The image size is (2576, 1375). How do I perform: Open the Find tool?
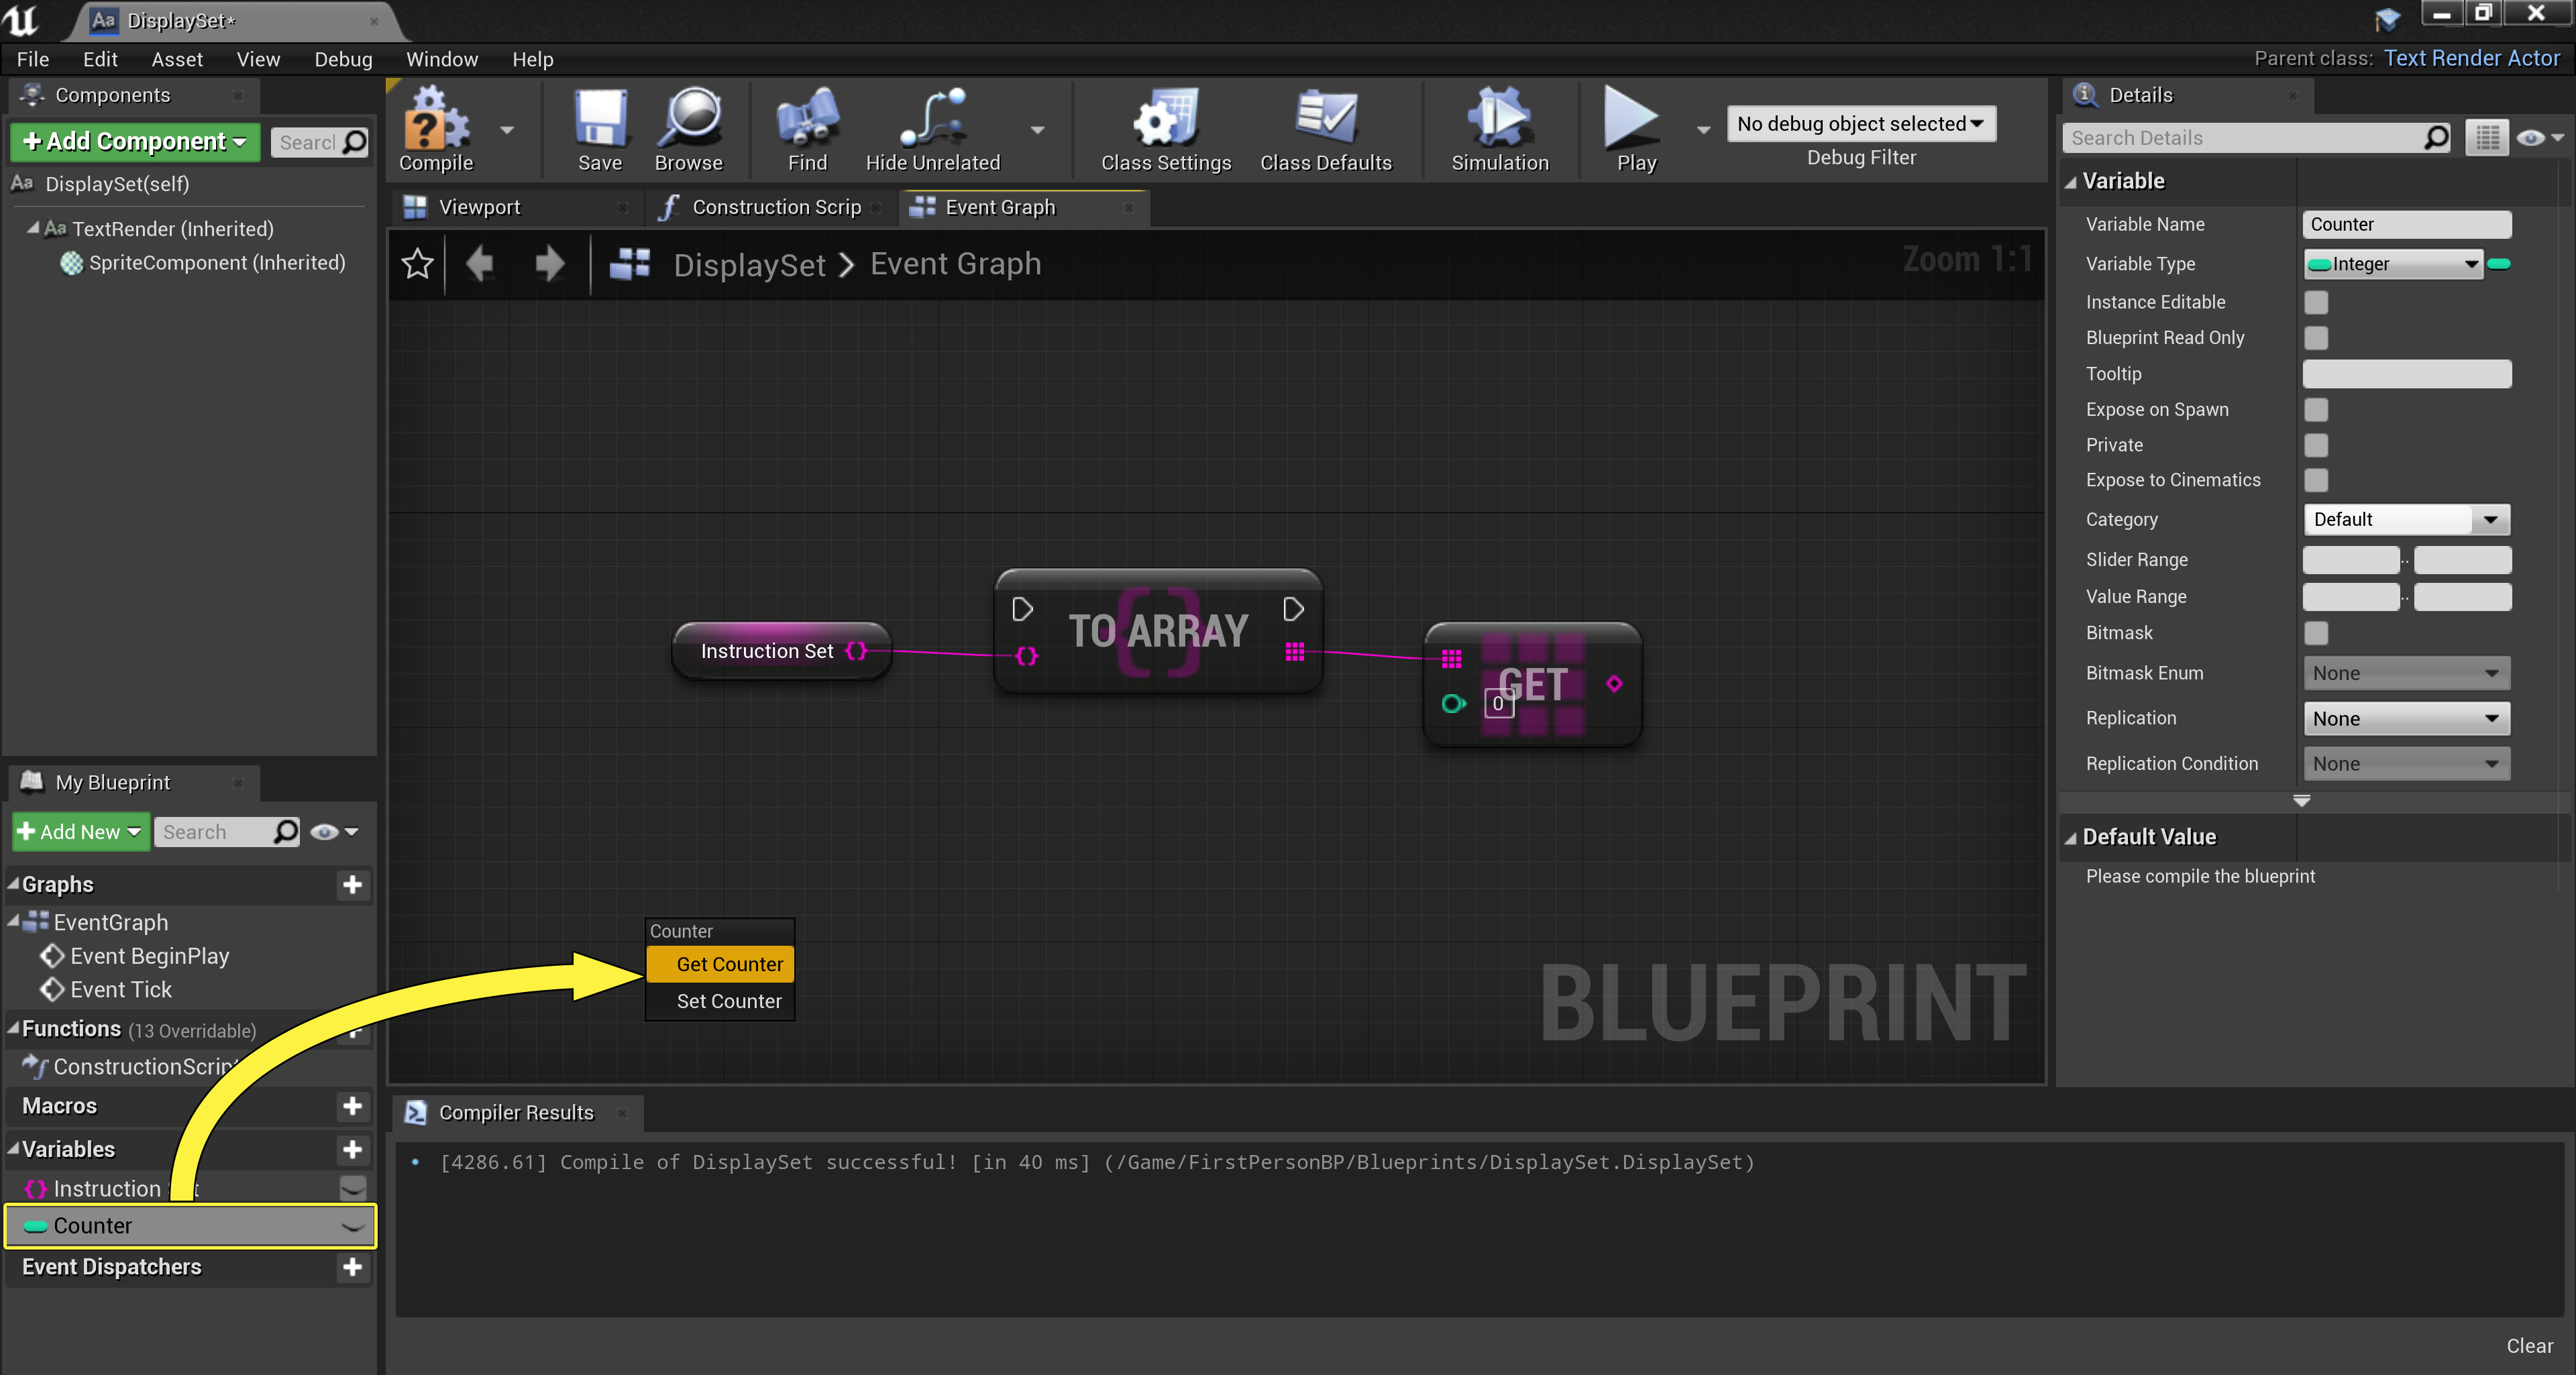pos(806,130)
